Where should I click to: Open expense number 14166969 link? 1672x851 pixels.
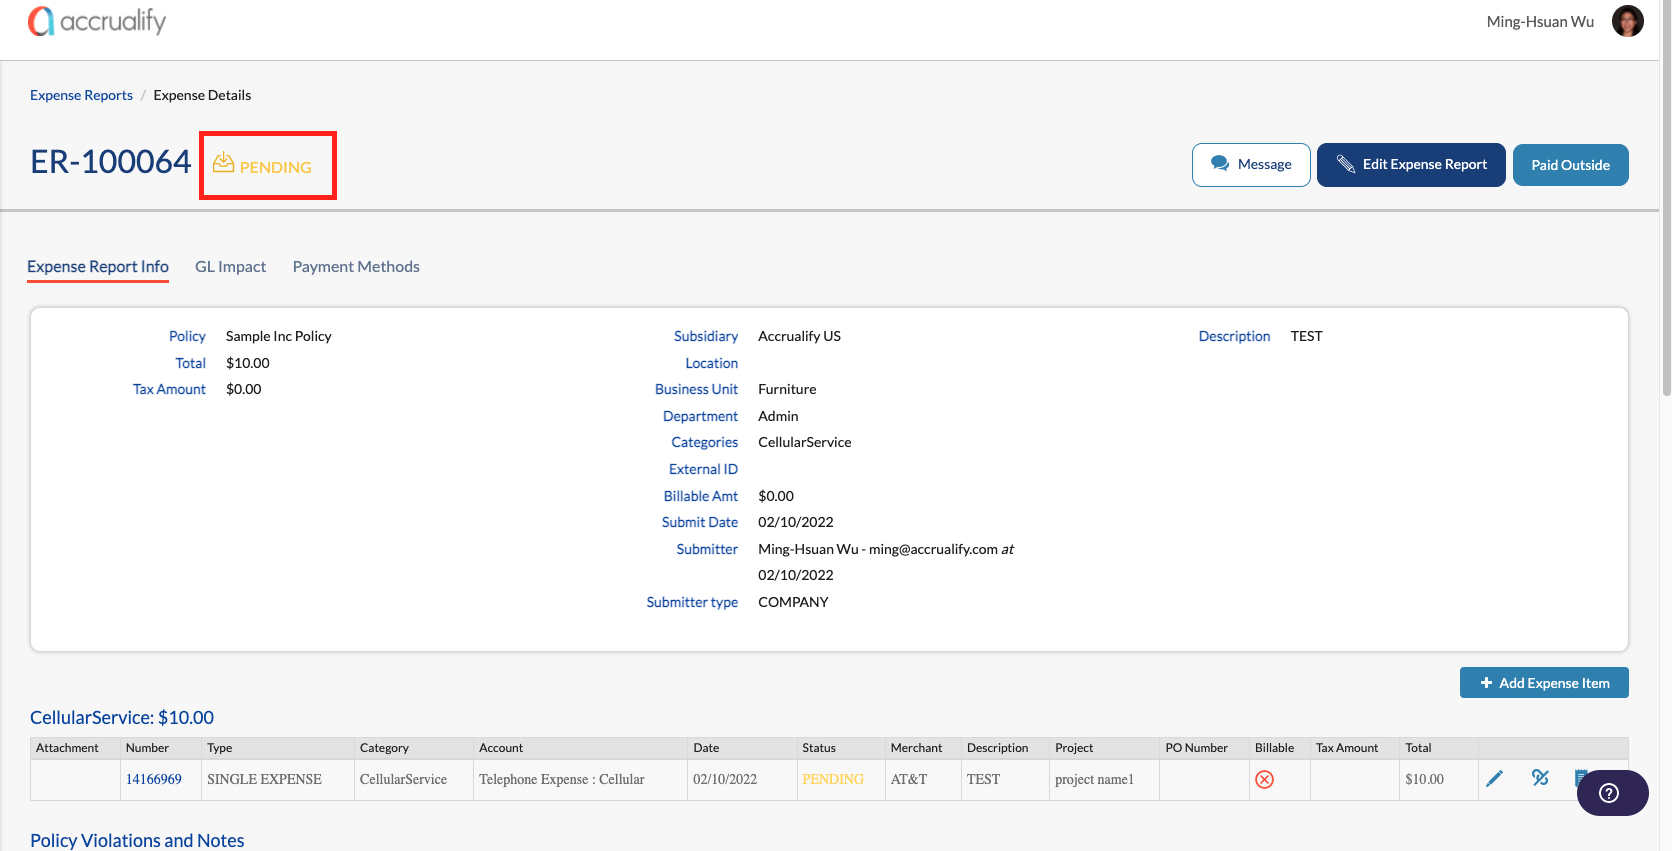154,780
